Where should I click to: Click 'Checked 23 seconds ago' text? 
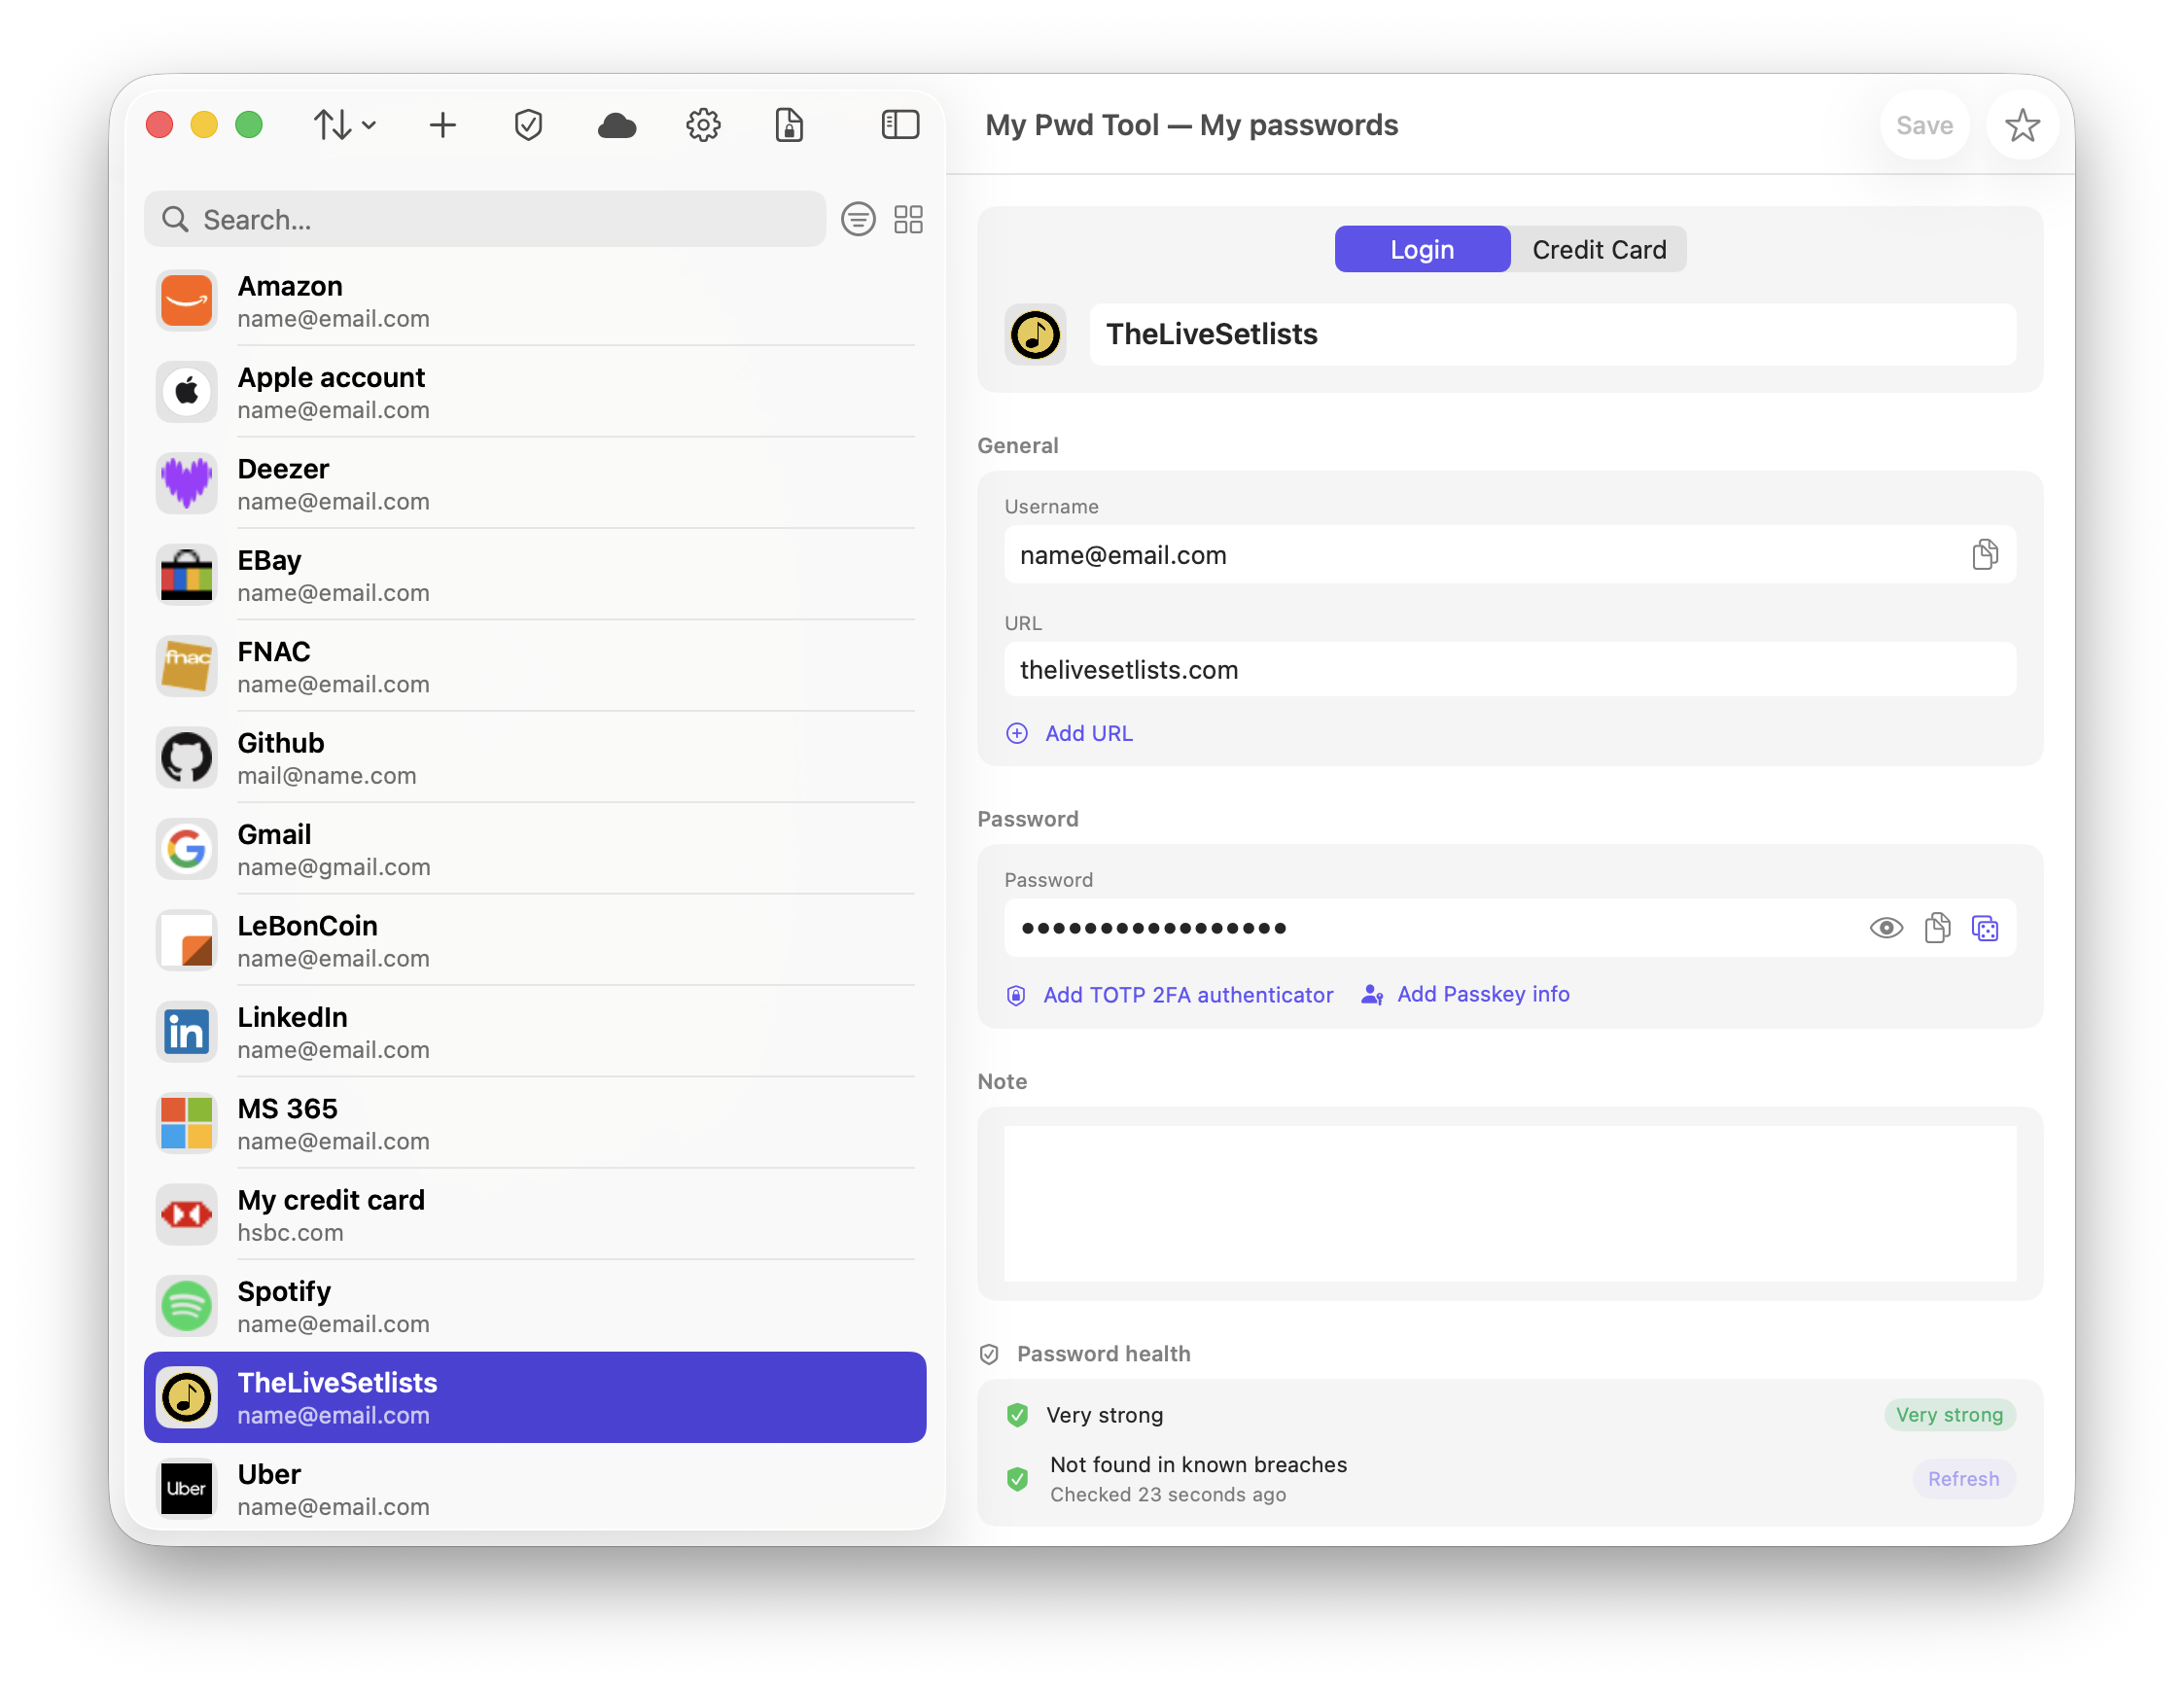[x=1167, y=1494]
